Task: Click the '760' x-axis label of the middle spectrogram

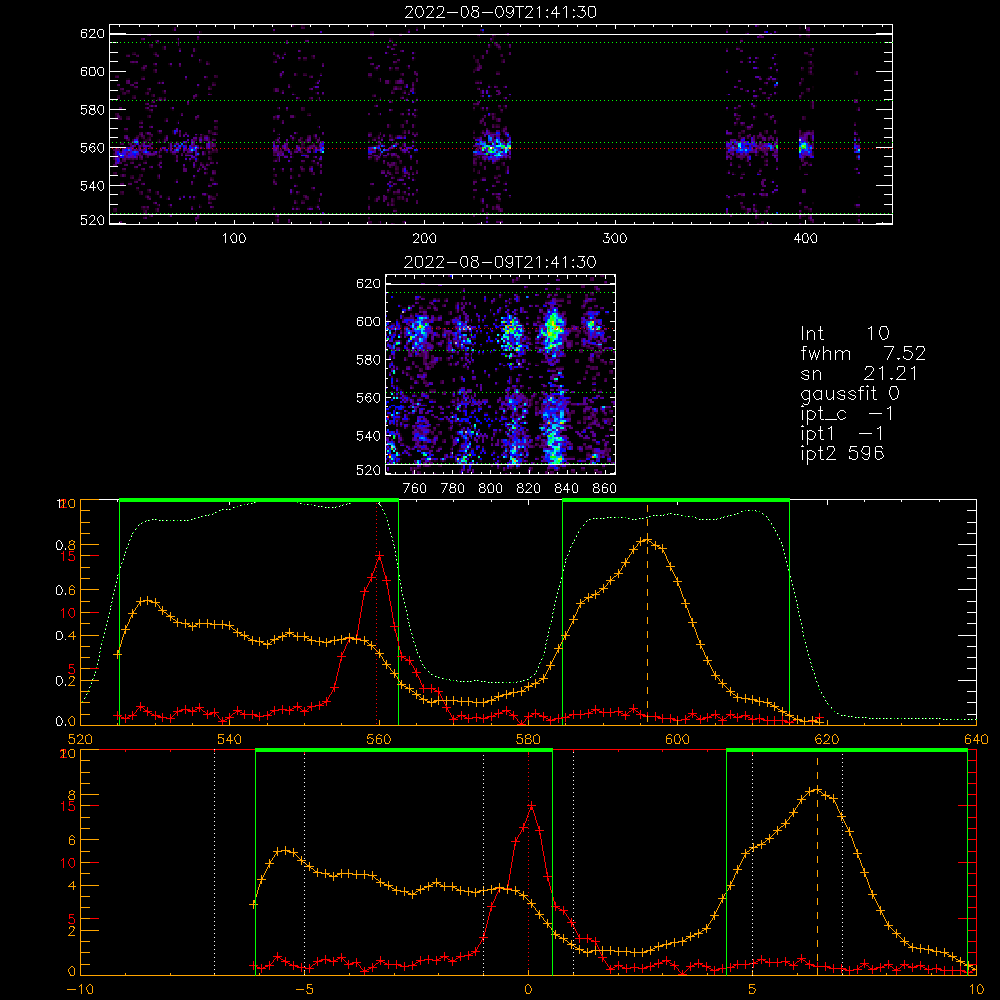Action: (x=415, y=489)
